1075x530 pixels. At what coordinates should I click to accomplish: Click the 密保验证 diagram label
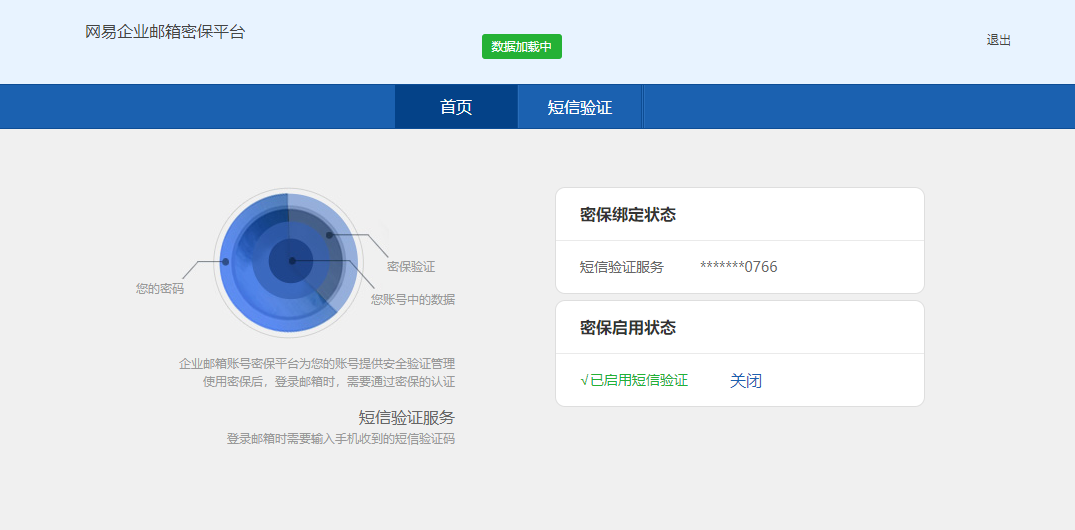click(x=411, y=267)
